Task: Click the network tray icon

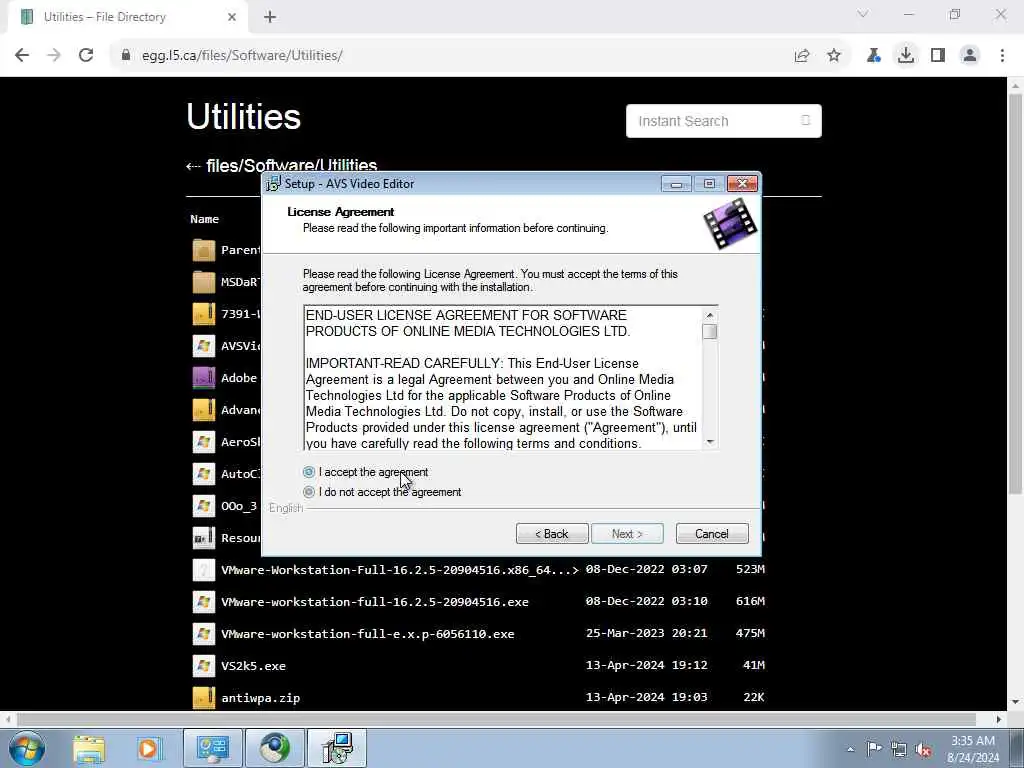Action: click(899, 749)
